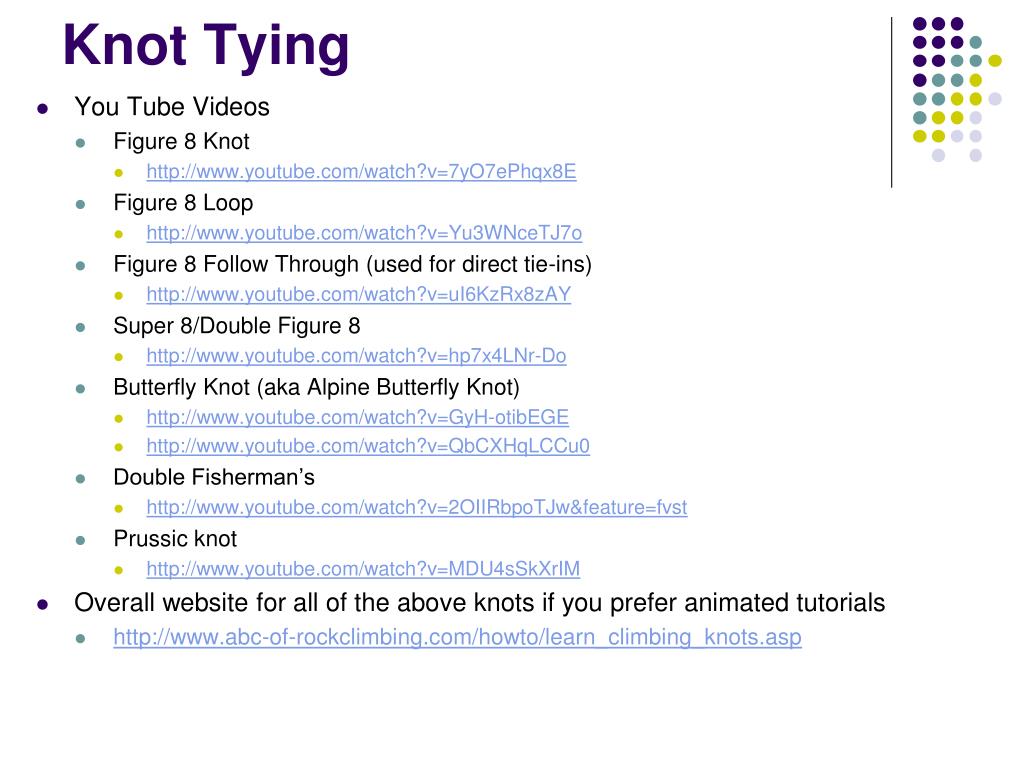Click the Figure 8 Loop bullet text
The height and width of the screenshot is (768, 1024).
point(183,203)
